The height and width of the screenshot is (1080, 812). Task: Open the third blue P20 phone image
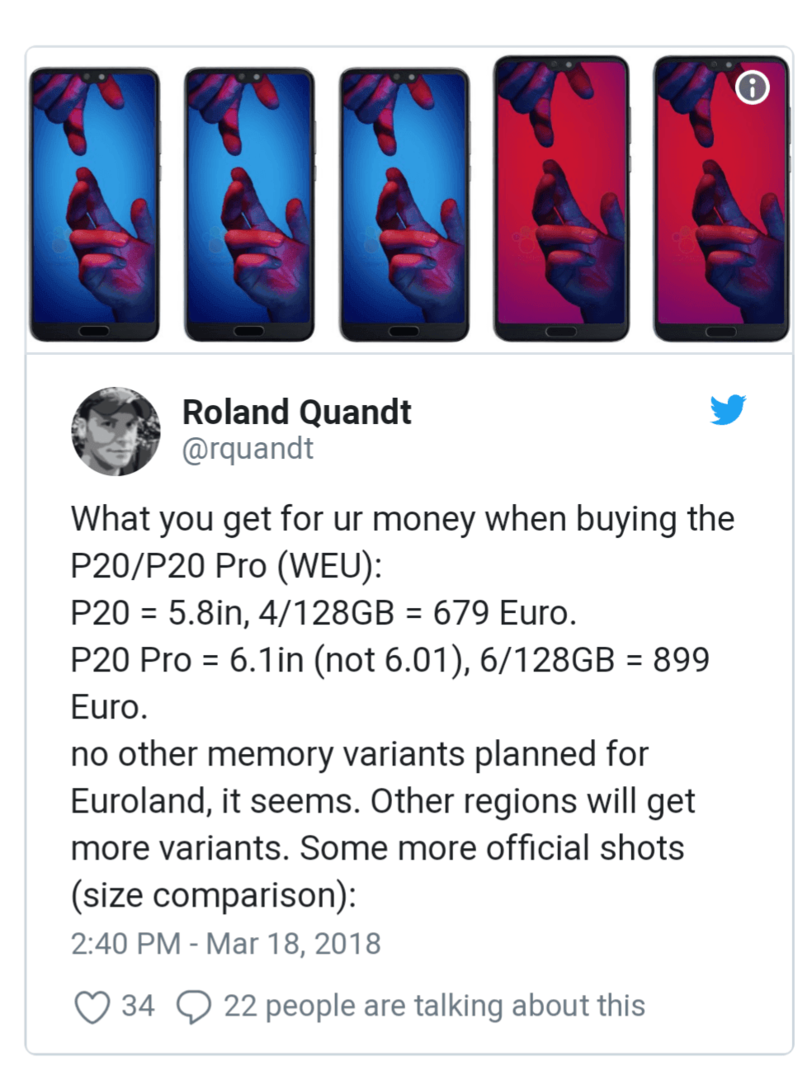(x=404, y=205)
